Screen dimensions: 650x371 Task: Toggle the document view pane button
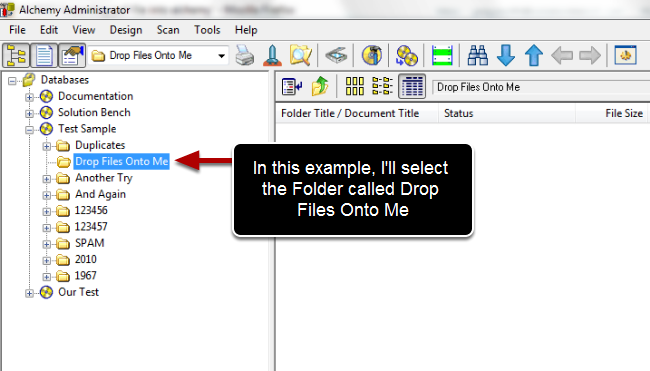[x=44, y=56]
